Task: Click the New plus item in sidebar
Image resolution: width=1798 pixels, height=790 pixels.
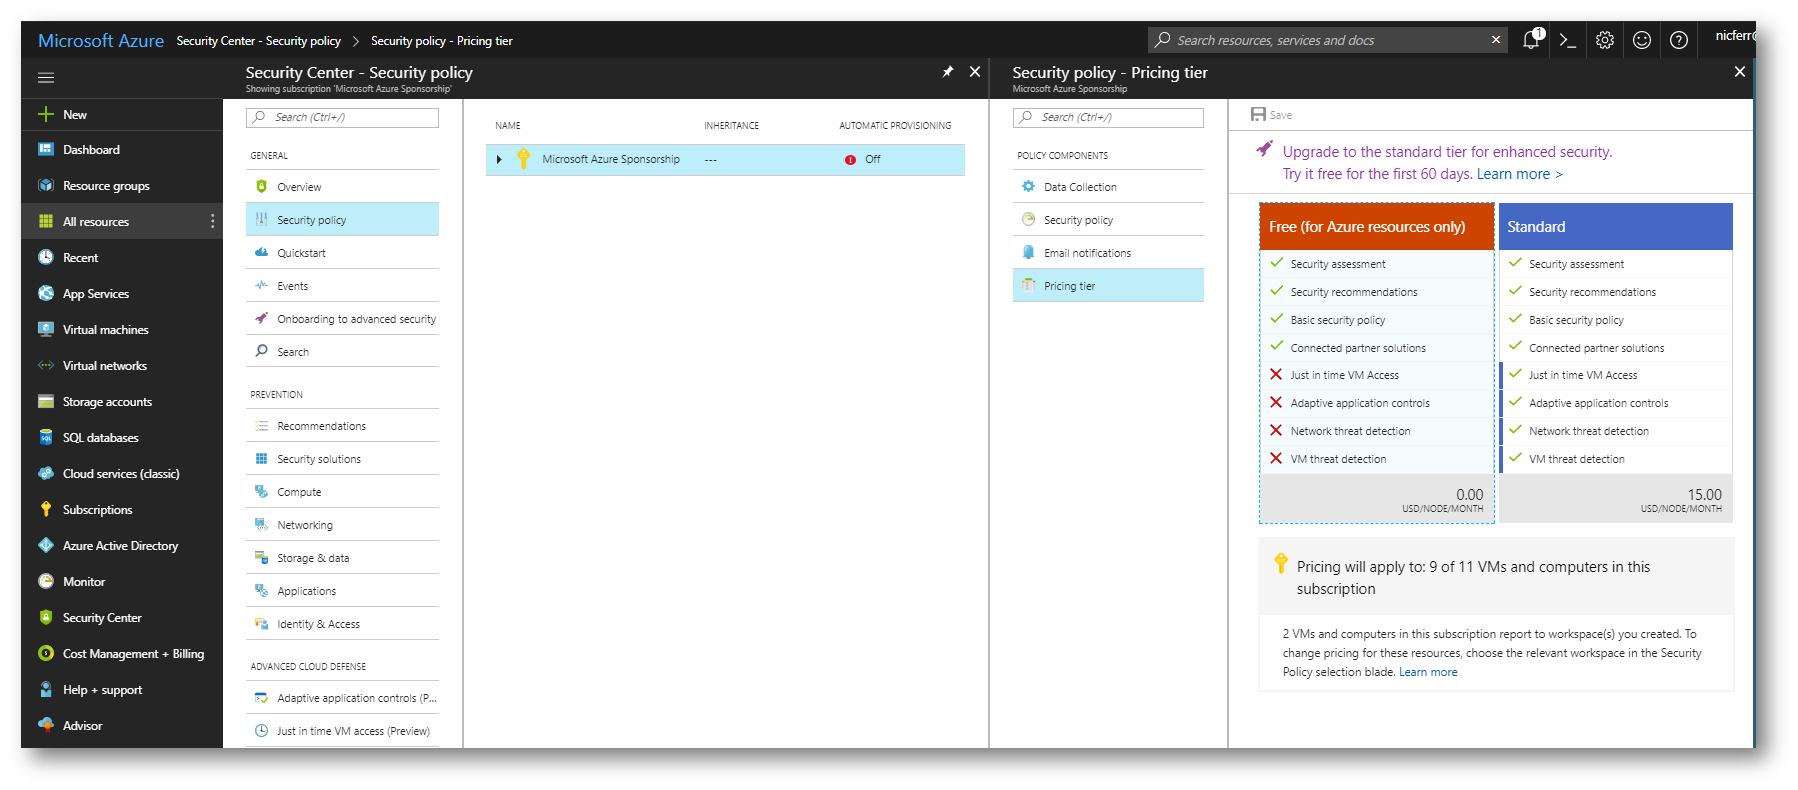Action: point(122,114)
